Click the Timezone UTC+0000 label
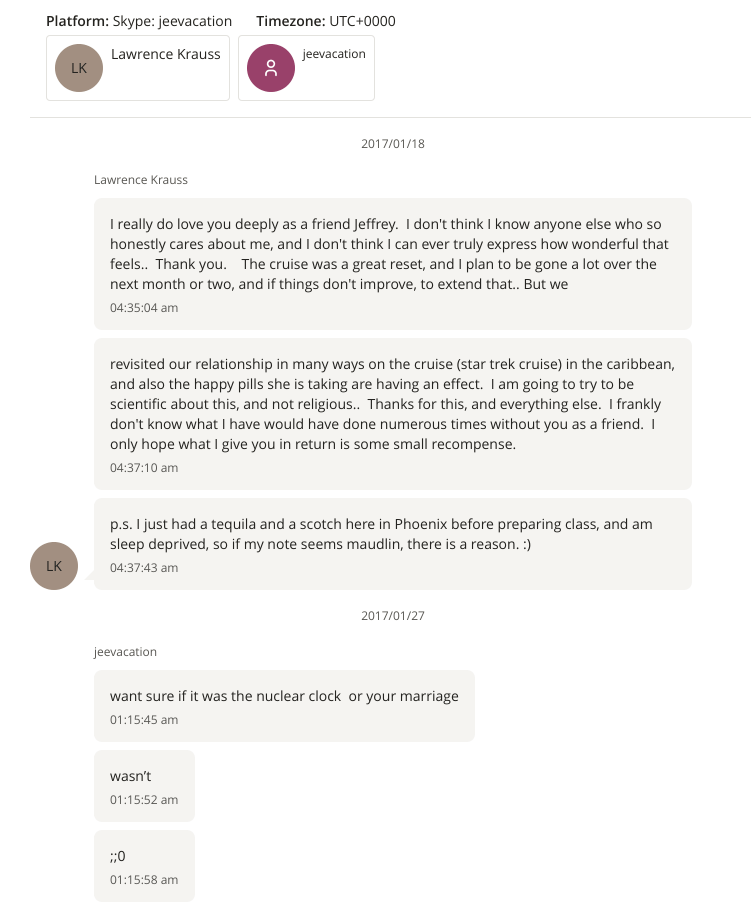 (x=318, y=21)
